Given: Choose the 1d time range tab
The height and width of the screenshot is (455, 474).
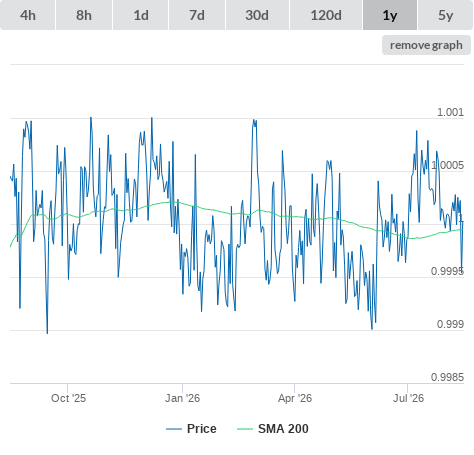Looking at the screenshot, I should (x=141, y=15).
